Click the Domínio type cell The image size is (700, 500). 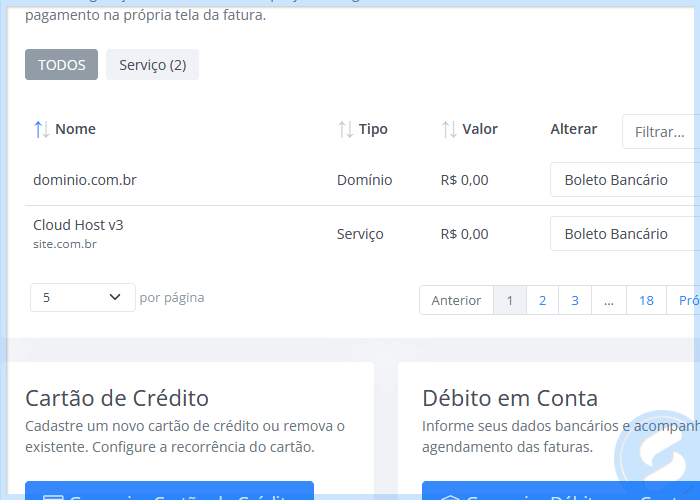(364, 180)
